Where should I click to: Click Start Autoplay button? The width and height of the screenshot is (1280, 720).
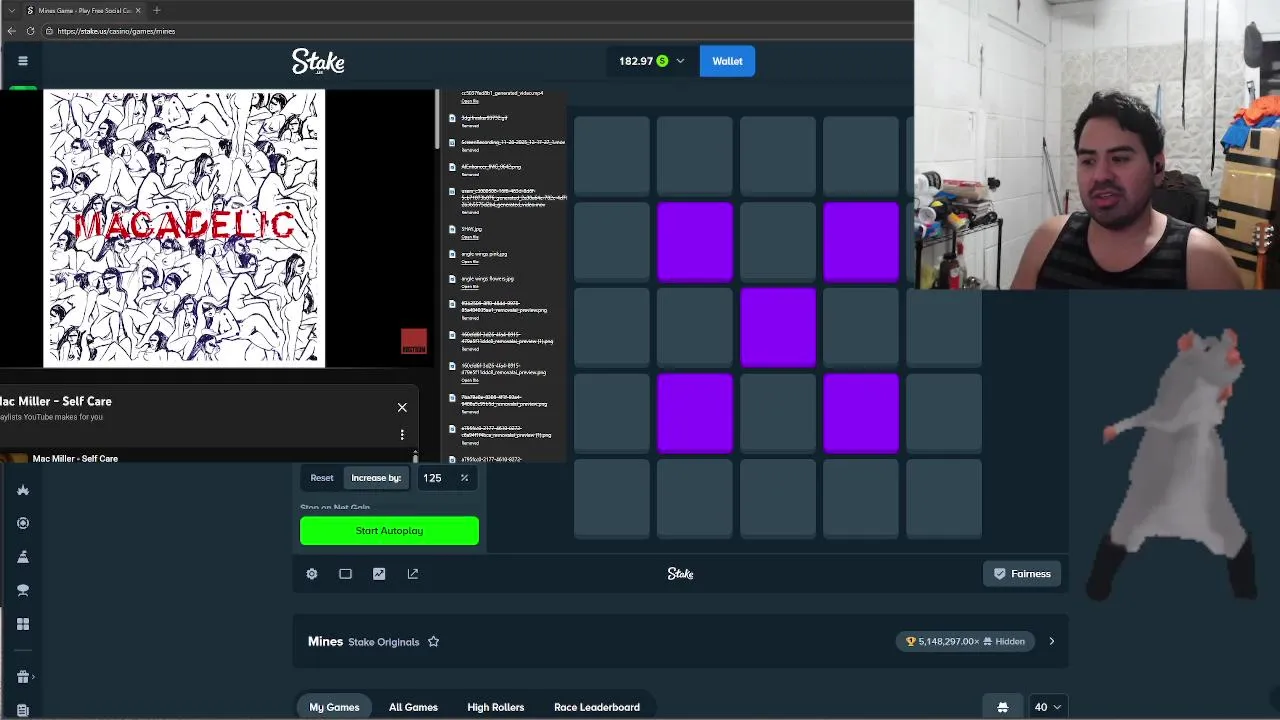tap(389, 531)
